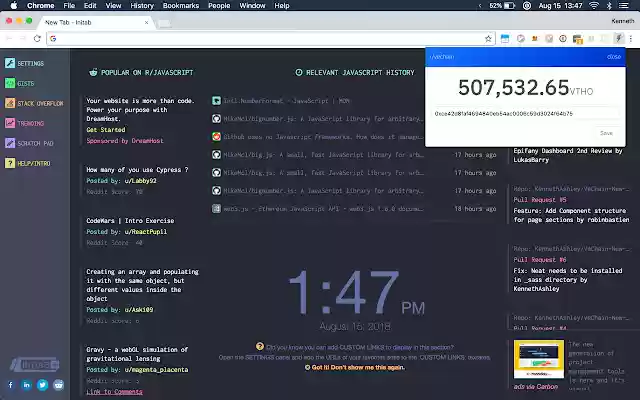The height and width of the screenshot is (400, 640).
Task: Open Pull Request #6 link
Action: [540, 260]
